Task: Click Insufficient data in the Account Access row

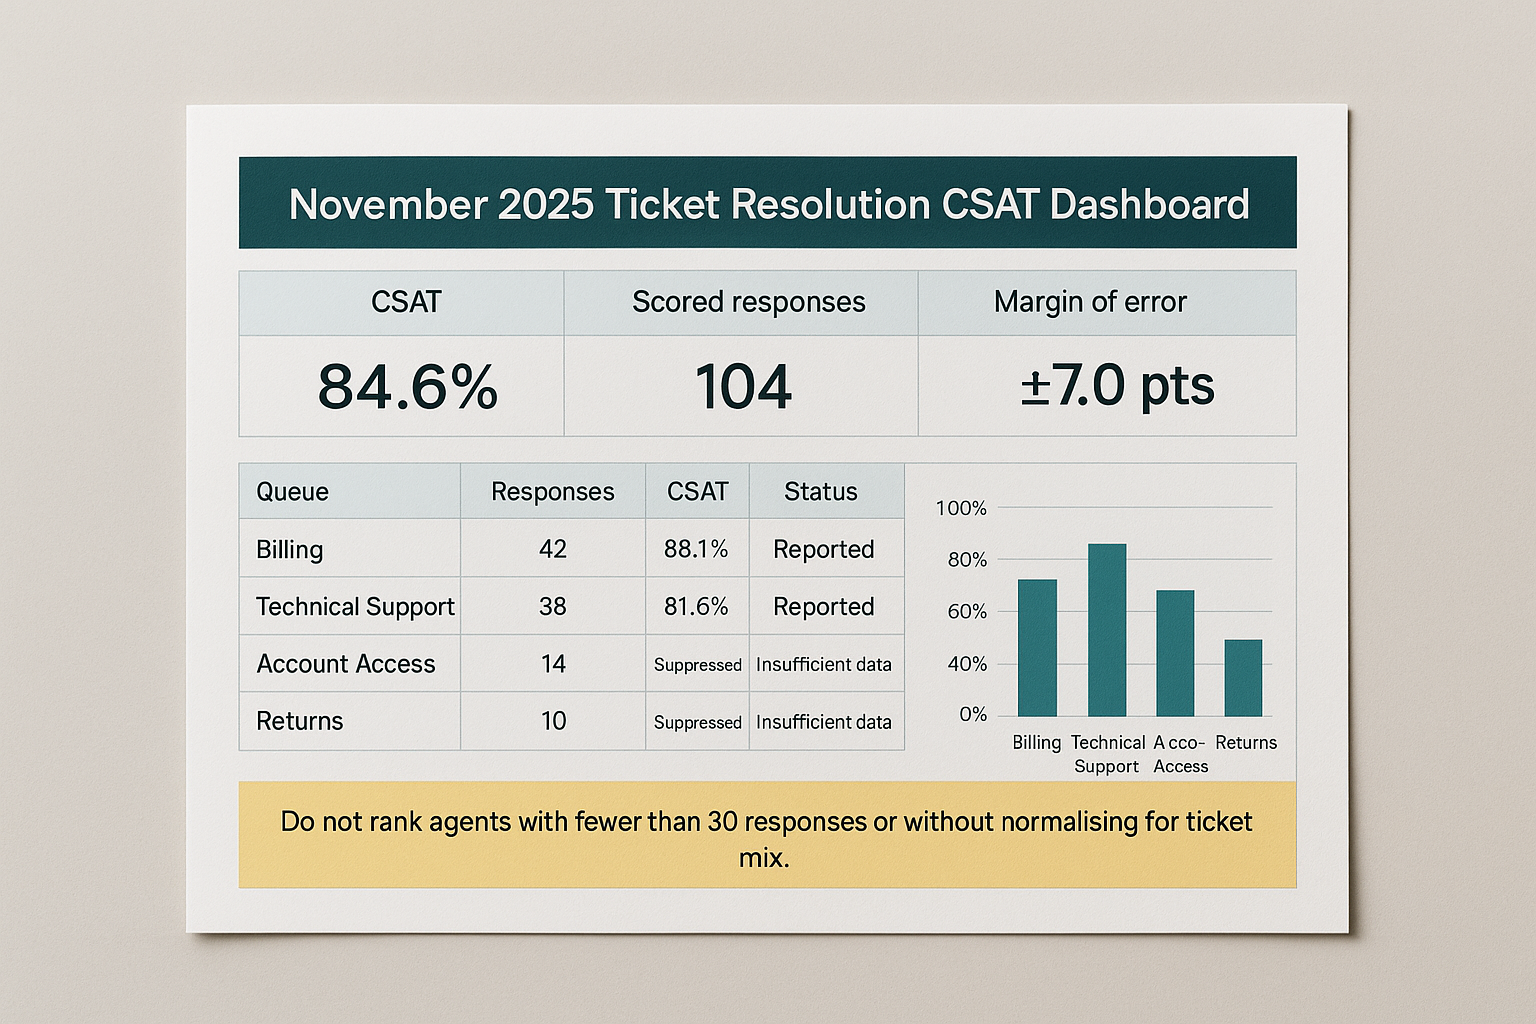Action: pos(824,664)
